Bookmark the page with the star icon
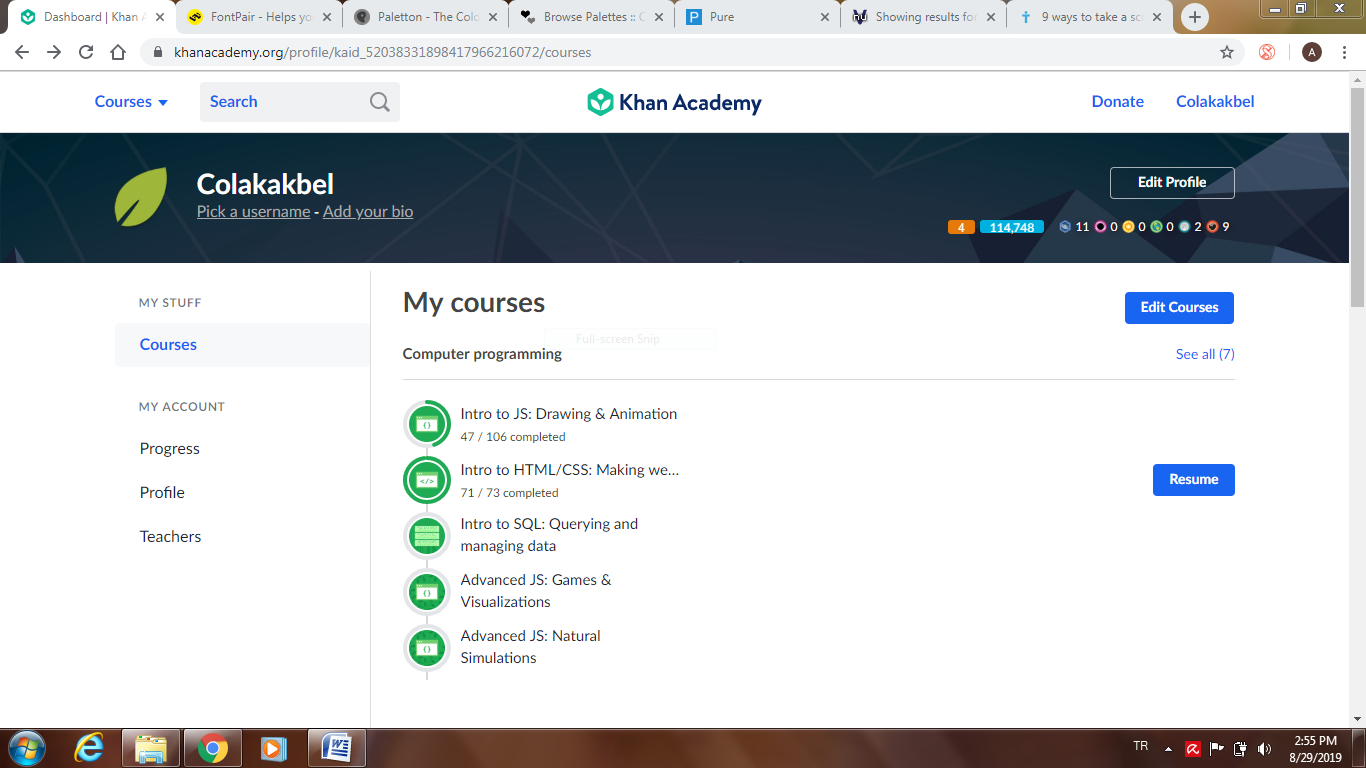The width and height of the screenshot is (1366, 768). tap(1227, 52)
